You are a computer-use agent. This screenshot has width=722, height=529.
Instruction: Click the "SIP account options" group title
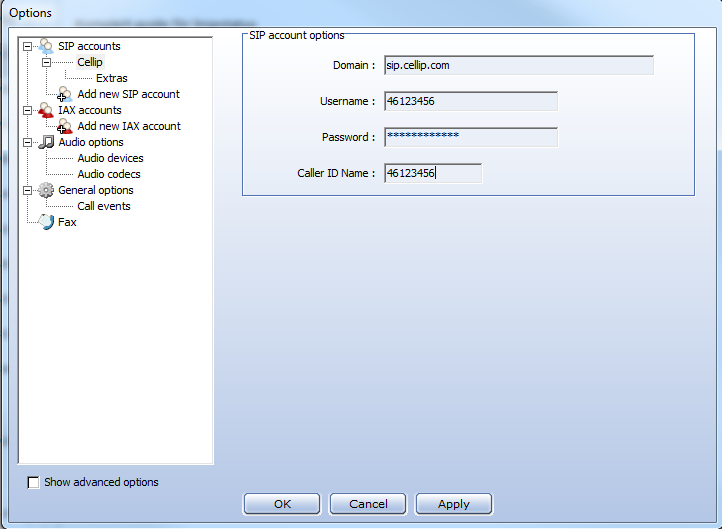click(x=297, y=35)
